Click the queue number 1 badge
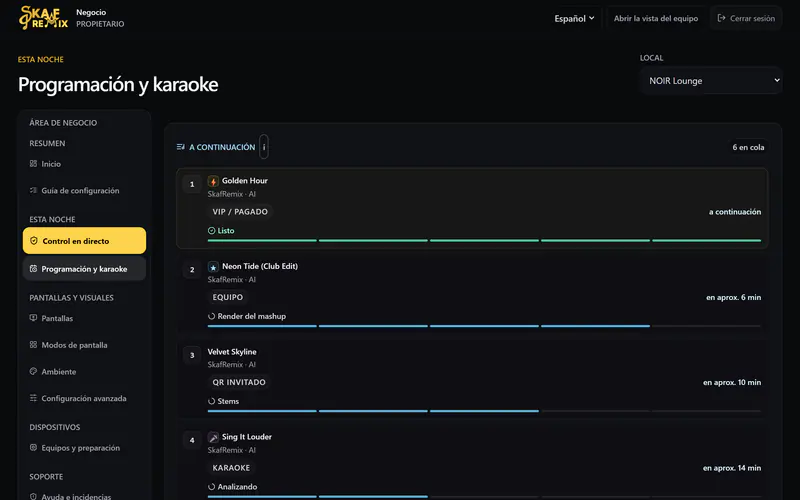The height and width of the screenshot is (500, 800). (192, 184)
